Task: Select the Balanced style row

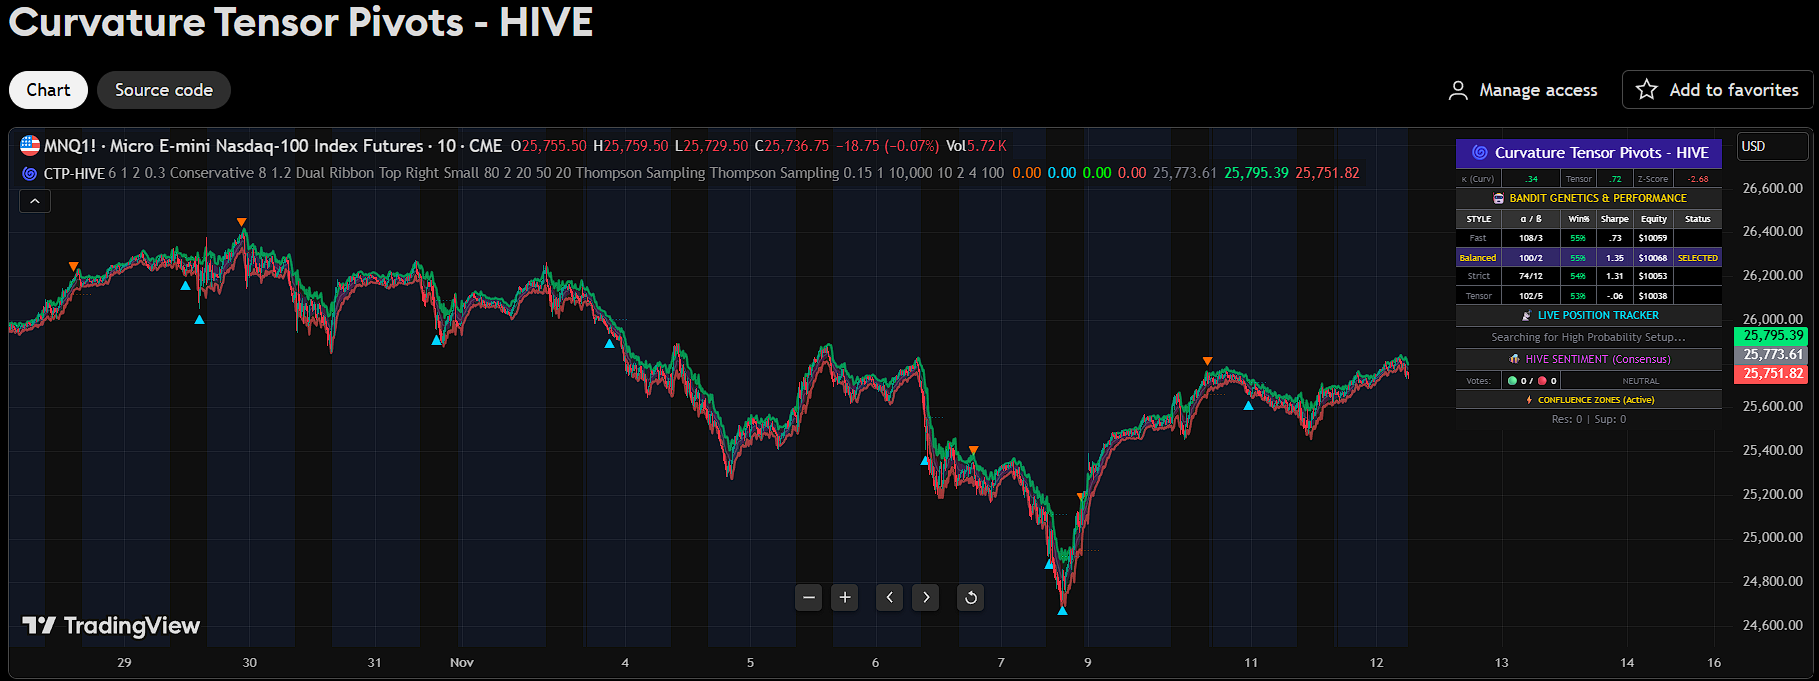Action: coord(1589,257)
